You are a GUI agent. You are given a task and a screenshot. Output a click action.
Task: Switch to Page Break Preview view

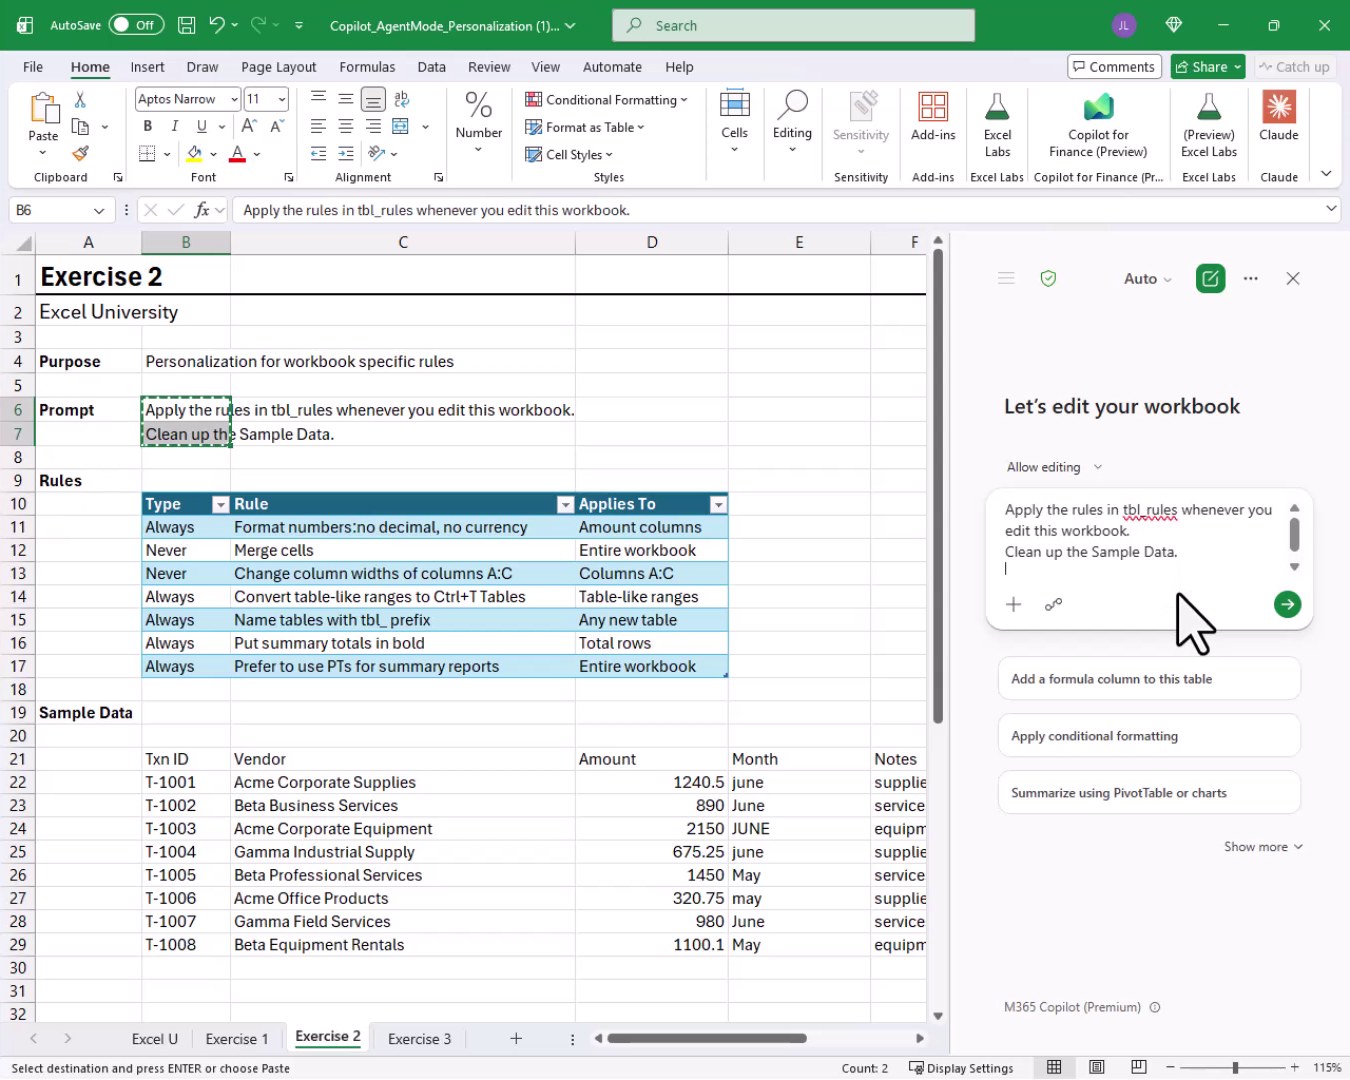[1138, 1067]
